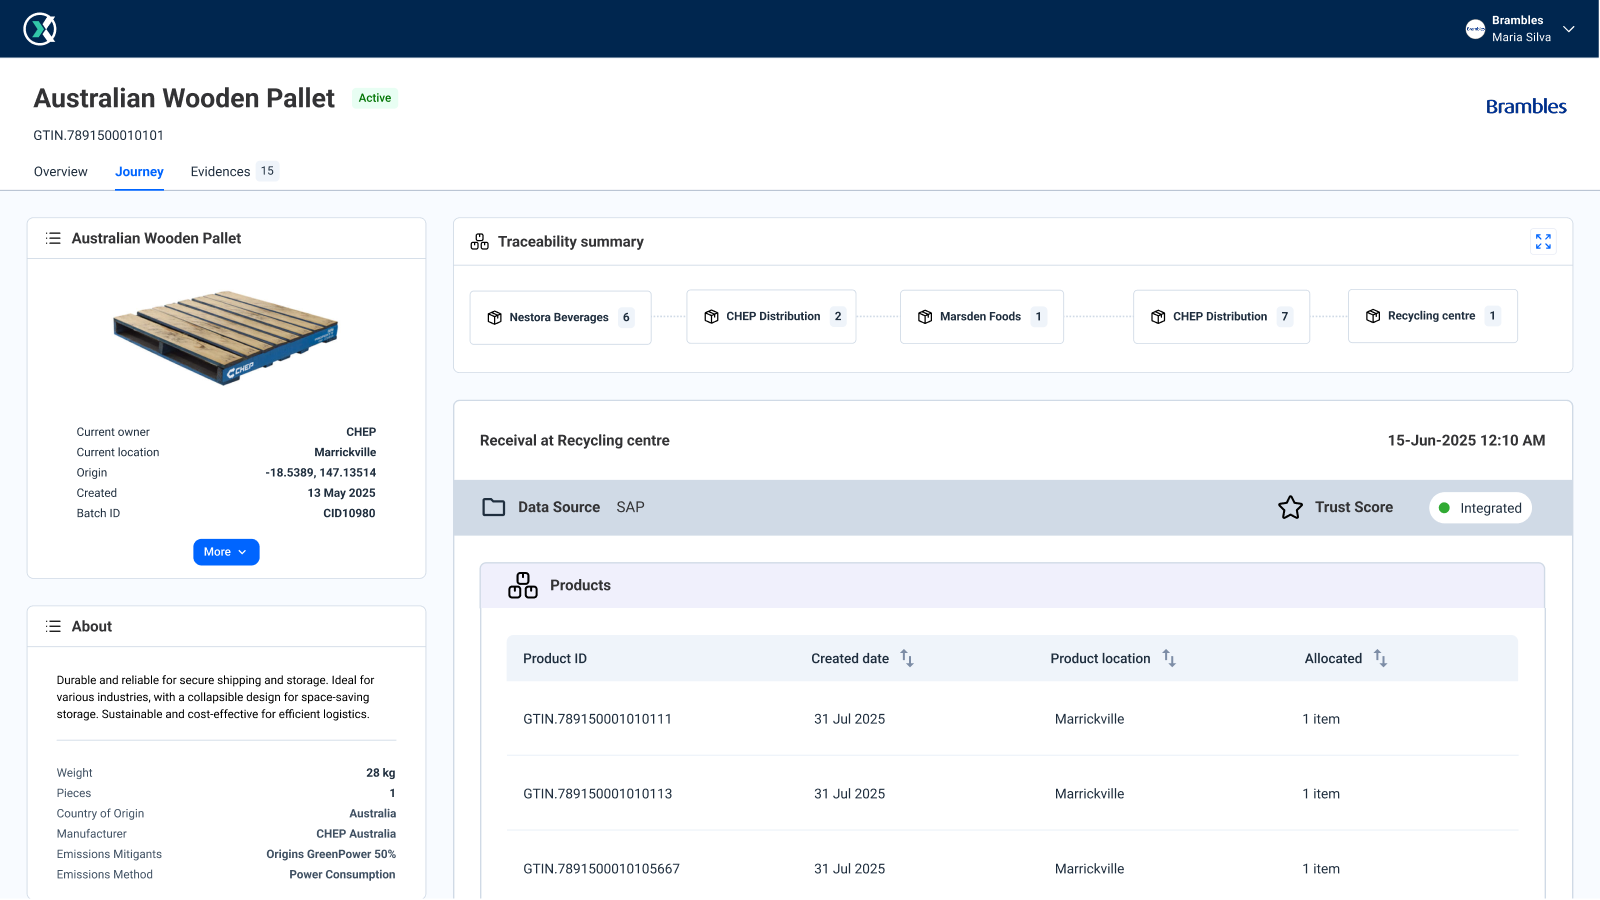Screen dimensions: 1600x900
Task: Sort by Created date arrows
Action: point(907,658)
